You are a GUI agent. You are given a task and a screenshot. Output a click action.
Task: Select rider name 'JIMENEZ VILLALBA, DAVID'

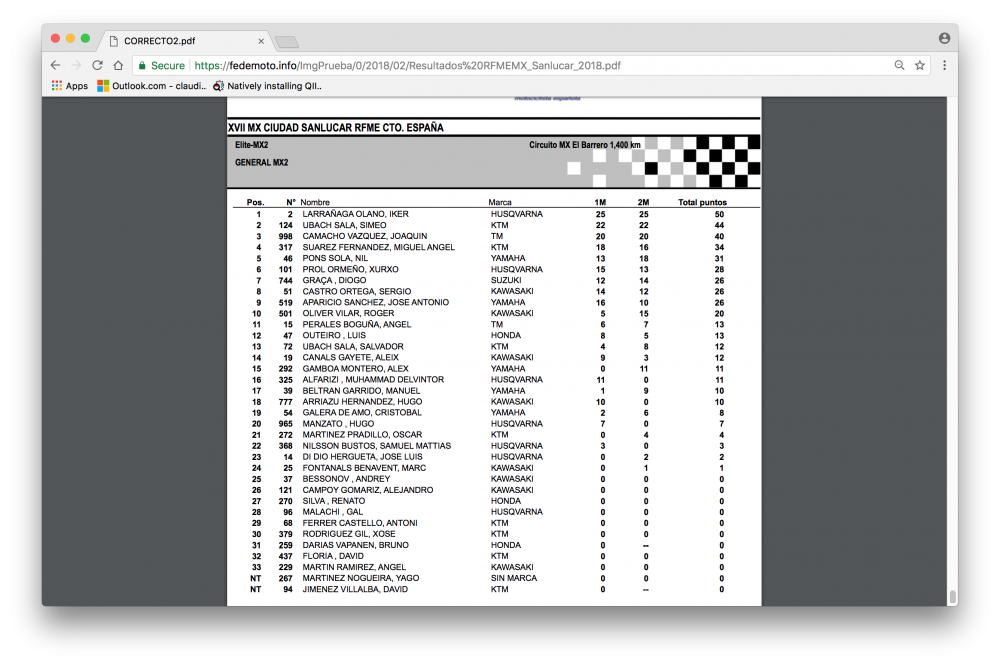pyautogui.click(x=355, y=589)
